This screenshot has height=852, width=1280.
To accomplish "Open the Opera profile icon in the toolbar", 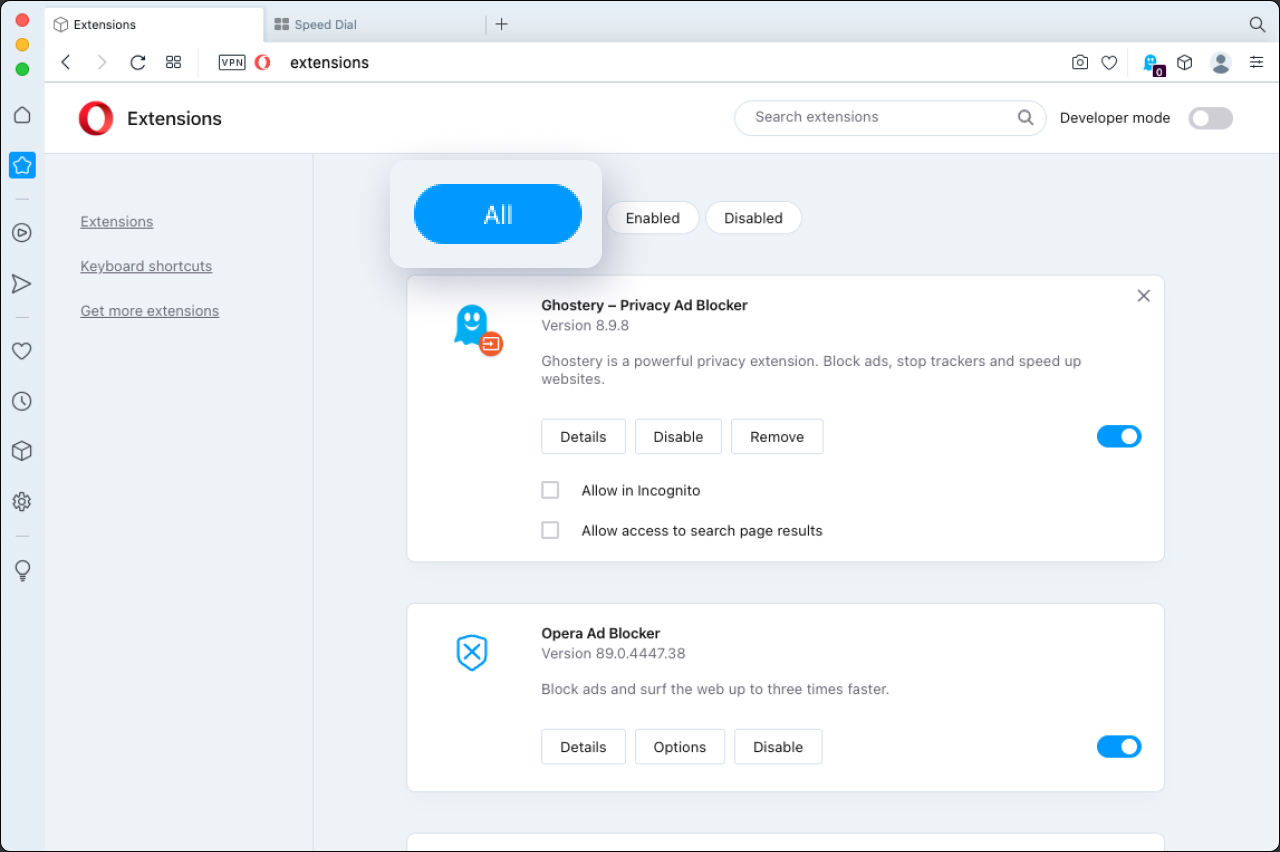I will pyautogui.click(x=1221, y=62).
